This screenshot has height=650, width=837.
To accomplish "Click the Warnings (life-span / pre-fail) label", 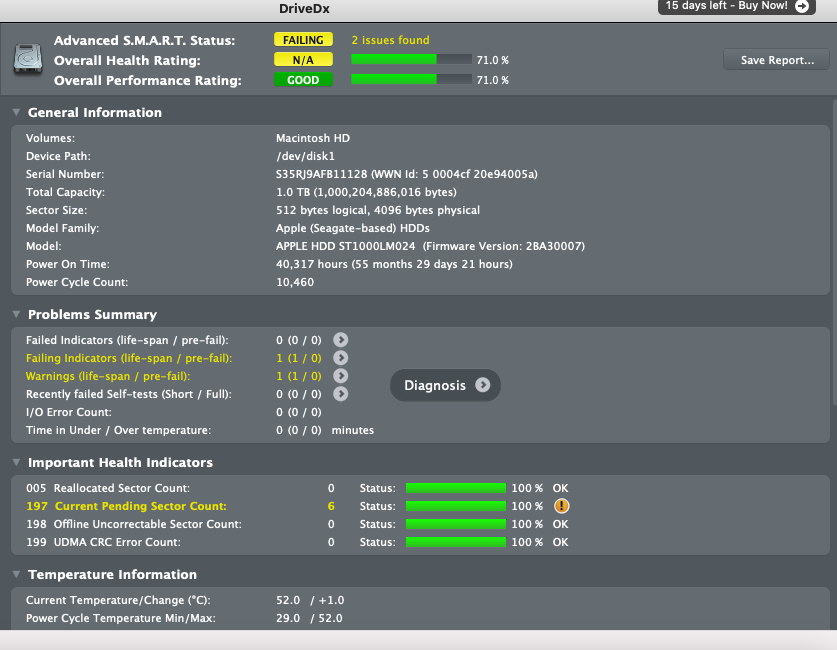I will [108, 376].
